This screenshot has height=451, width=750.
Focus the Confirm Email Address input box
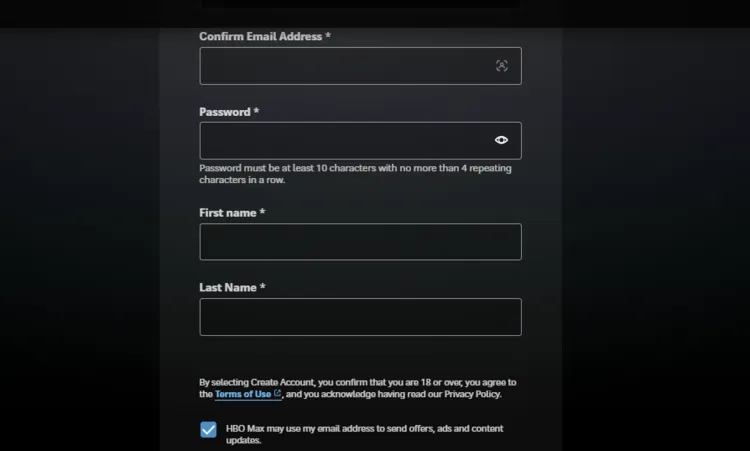(340, 66)
